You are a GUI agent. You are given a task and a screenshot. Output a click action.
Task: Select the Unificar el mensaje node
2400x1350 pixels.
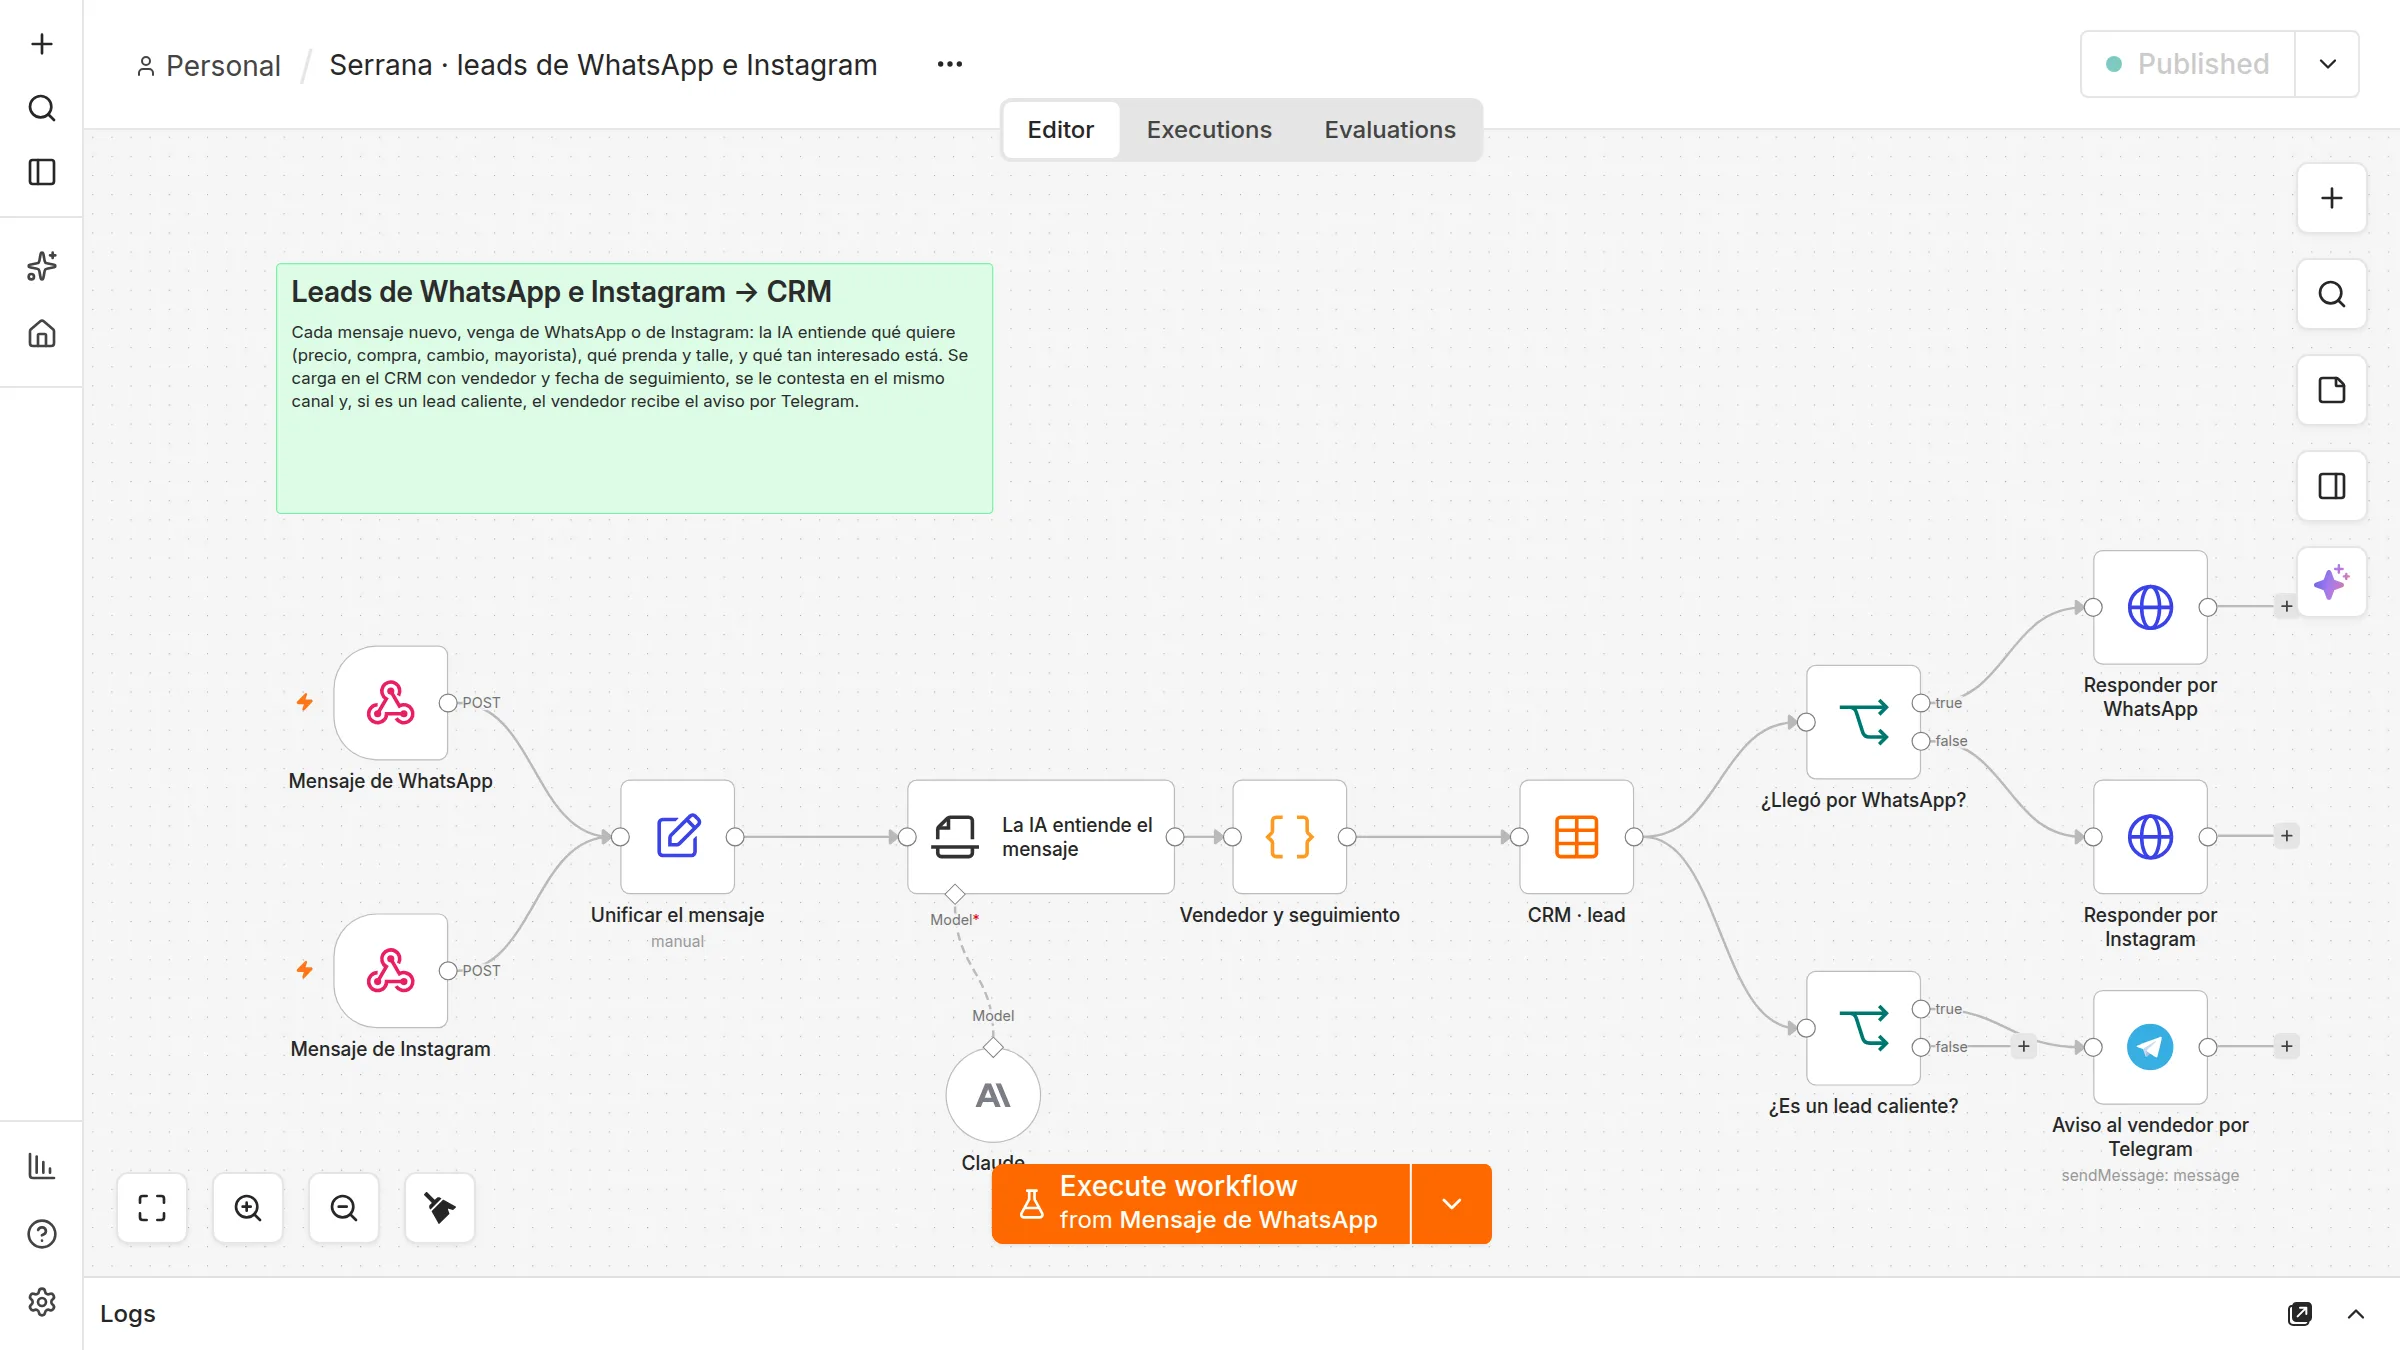[x=678, y=837]
